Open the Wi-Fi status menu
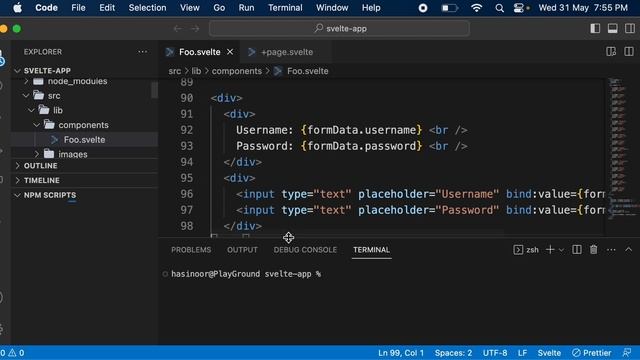This screenshot has width=640, height=360. coord(476,8)
